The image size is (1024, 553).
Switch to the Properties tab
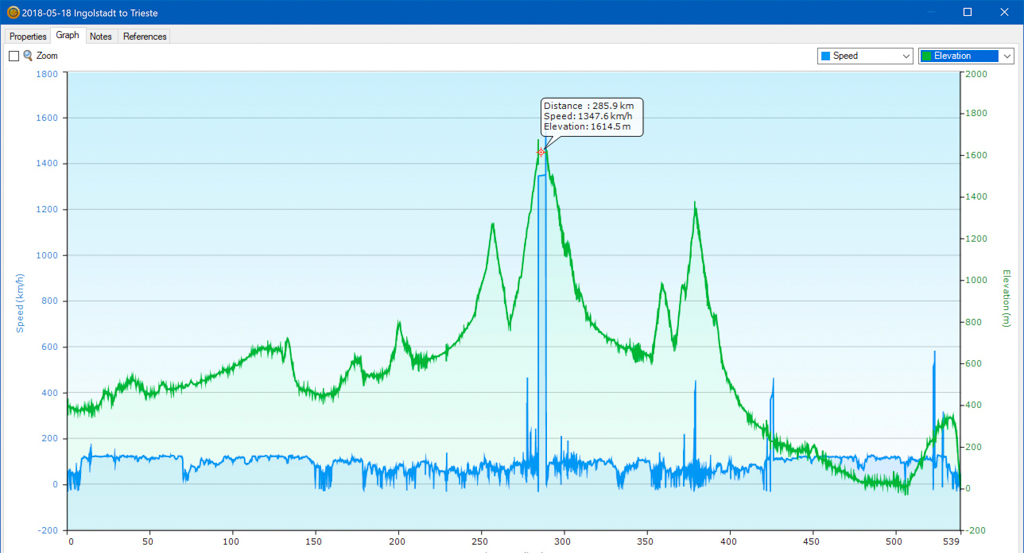pos(28,36)
